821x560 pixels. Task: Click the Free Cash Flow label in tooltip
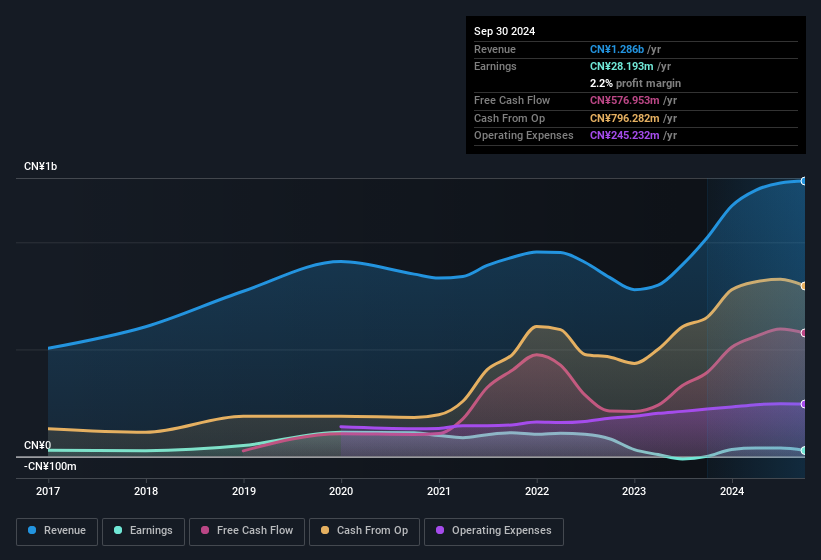coord(512,100)
